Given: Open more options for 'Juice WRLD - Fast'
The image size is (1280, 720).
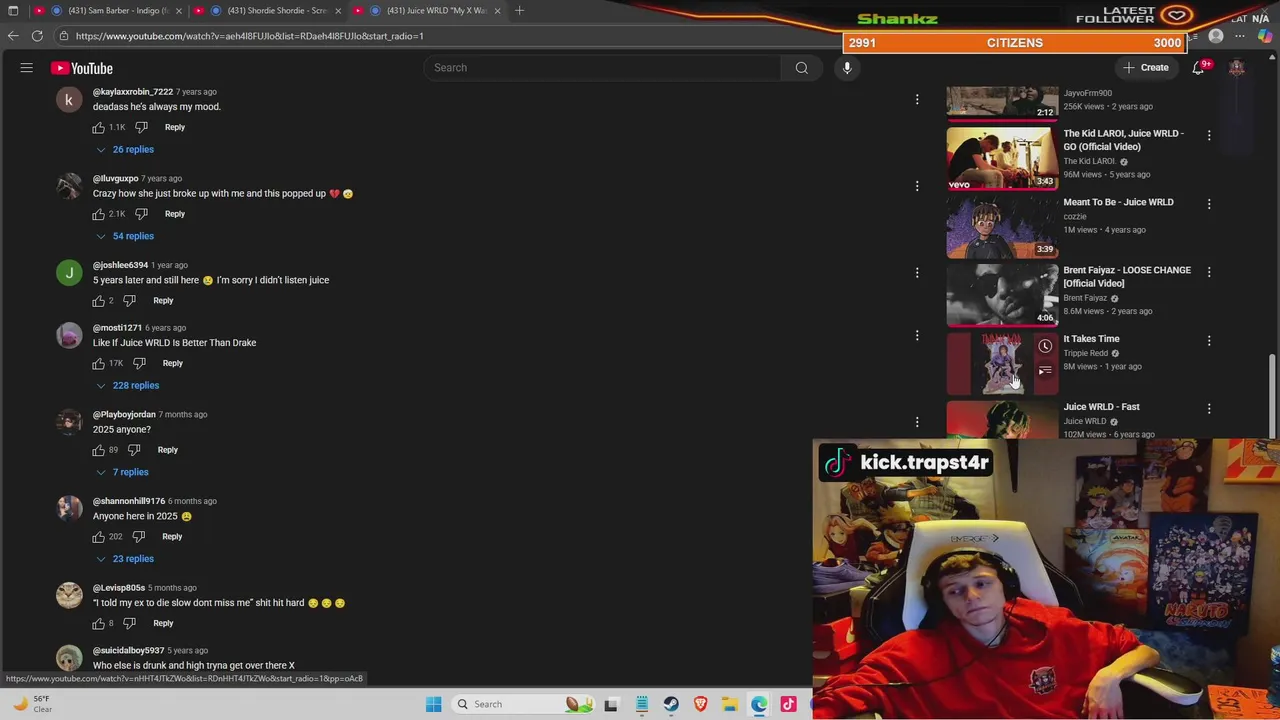Looking at the screenshot, I should point(1209,409).
